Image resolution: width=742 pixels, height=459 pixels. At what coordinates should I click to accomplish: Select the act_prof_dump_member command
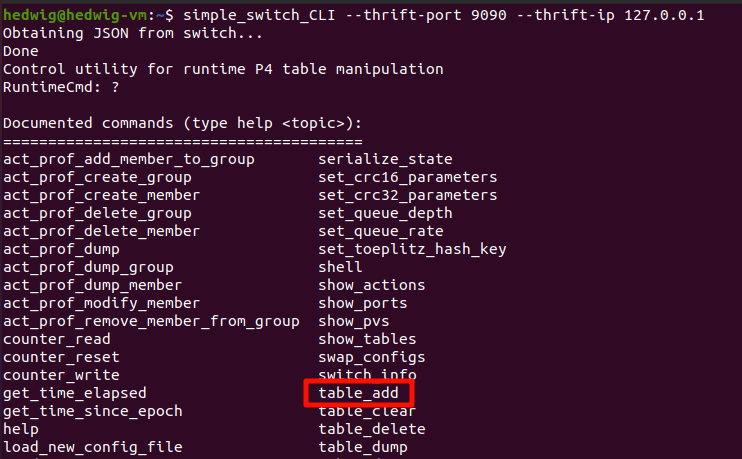click(92, 285)
